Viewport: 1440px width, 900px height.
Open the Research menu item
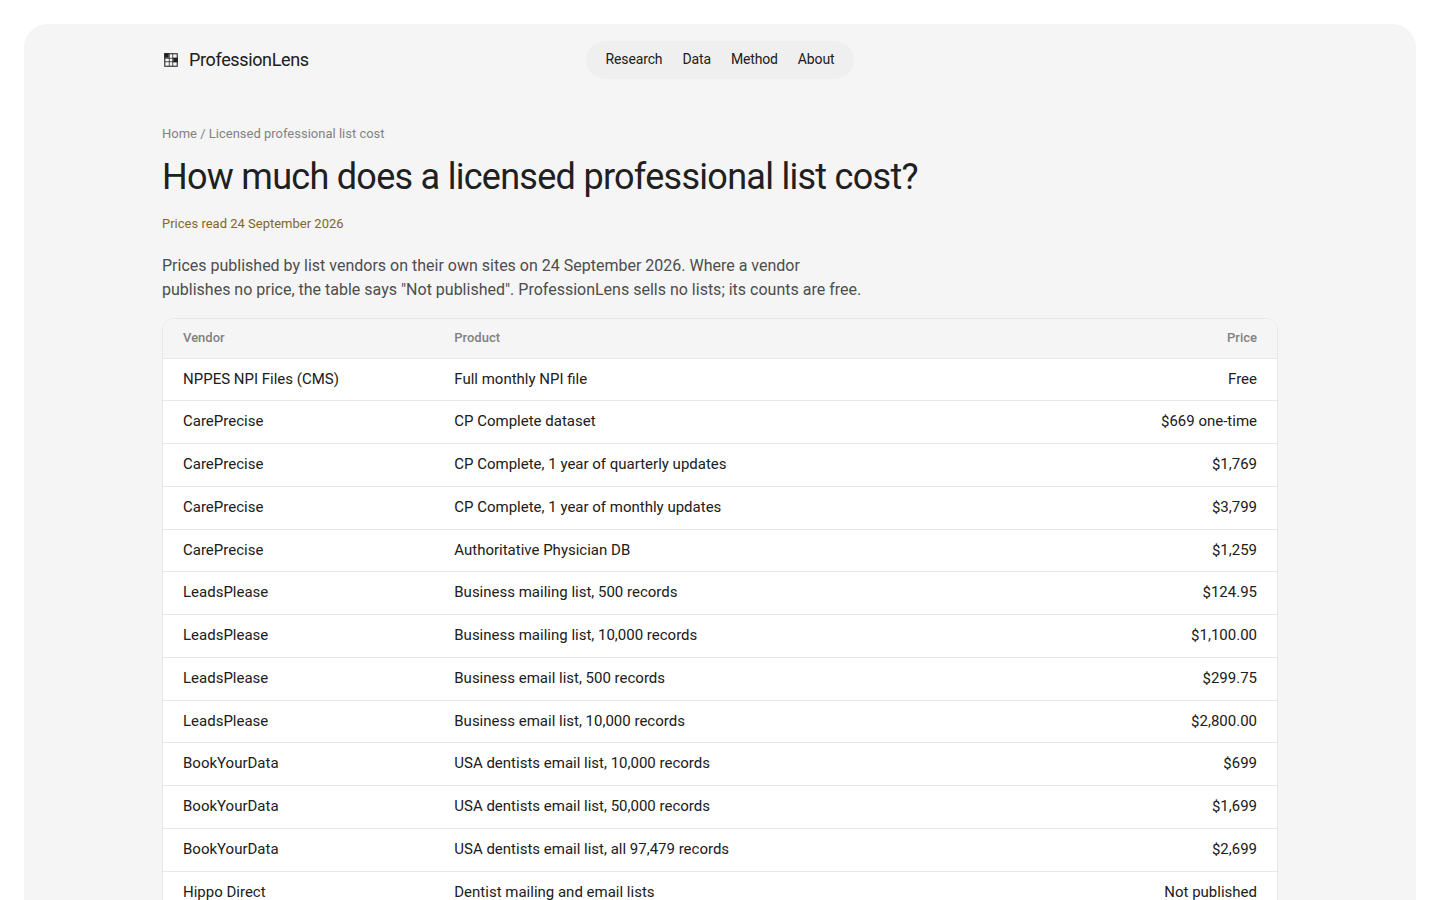click(x=634, y=59)
